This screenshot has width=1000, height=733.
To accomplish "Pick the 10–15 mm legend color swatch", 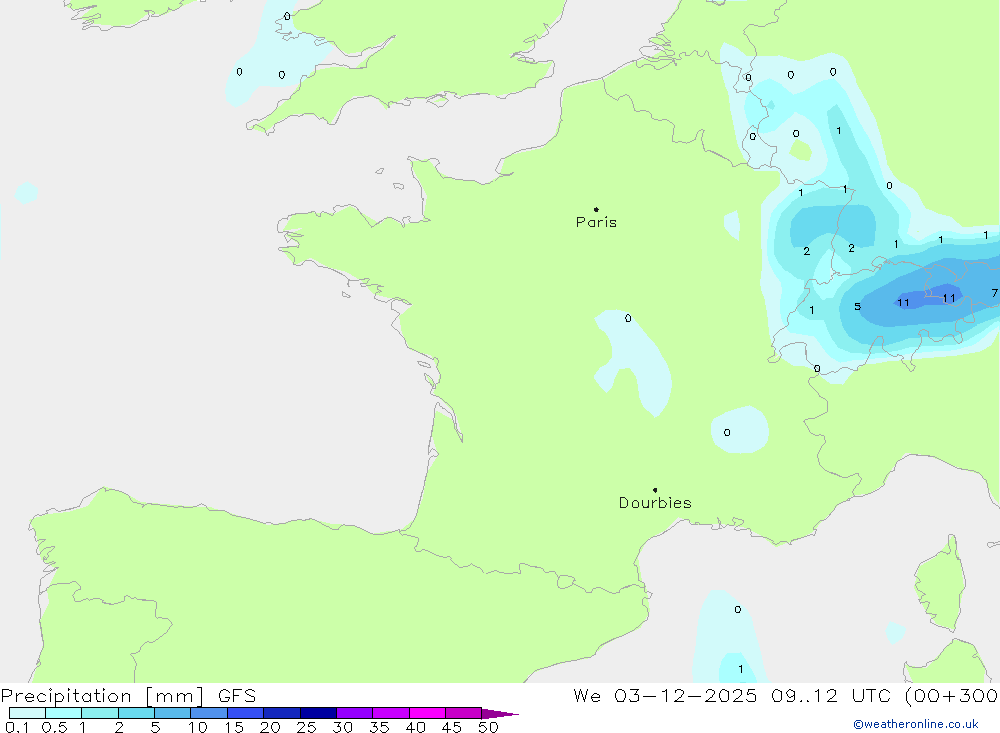I will coord(209,713).
